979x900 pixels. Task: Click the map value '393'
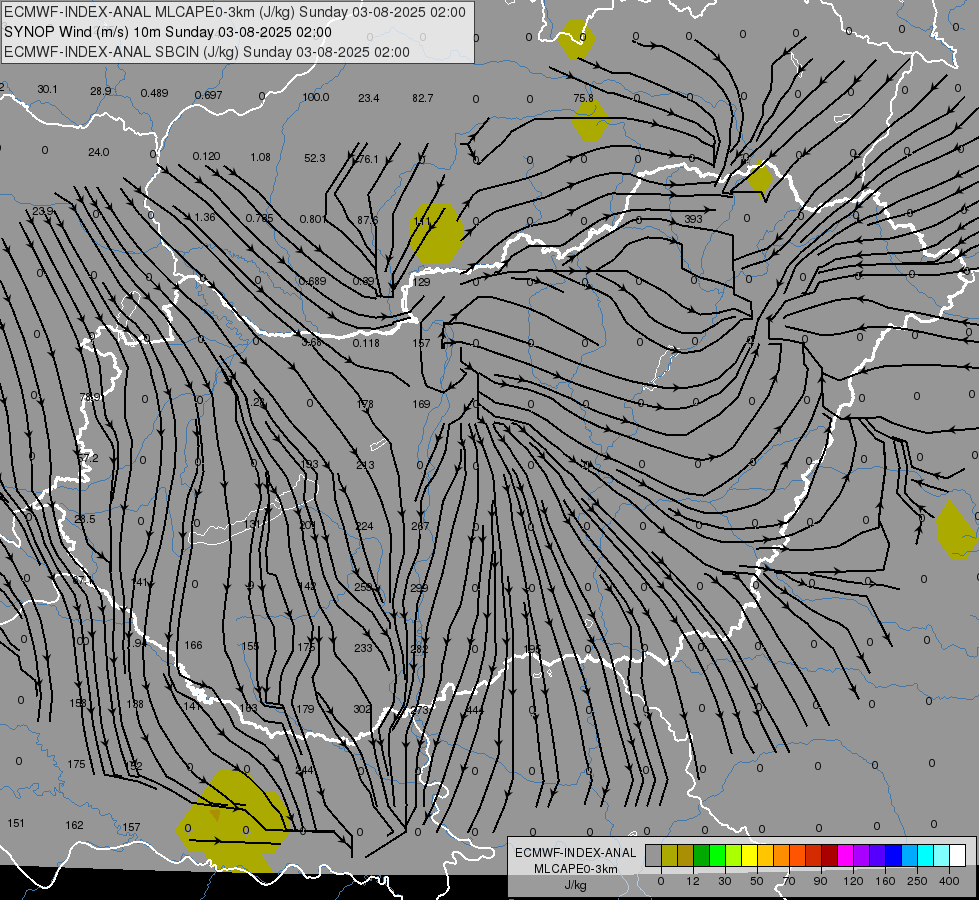693,219
